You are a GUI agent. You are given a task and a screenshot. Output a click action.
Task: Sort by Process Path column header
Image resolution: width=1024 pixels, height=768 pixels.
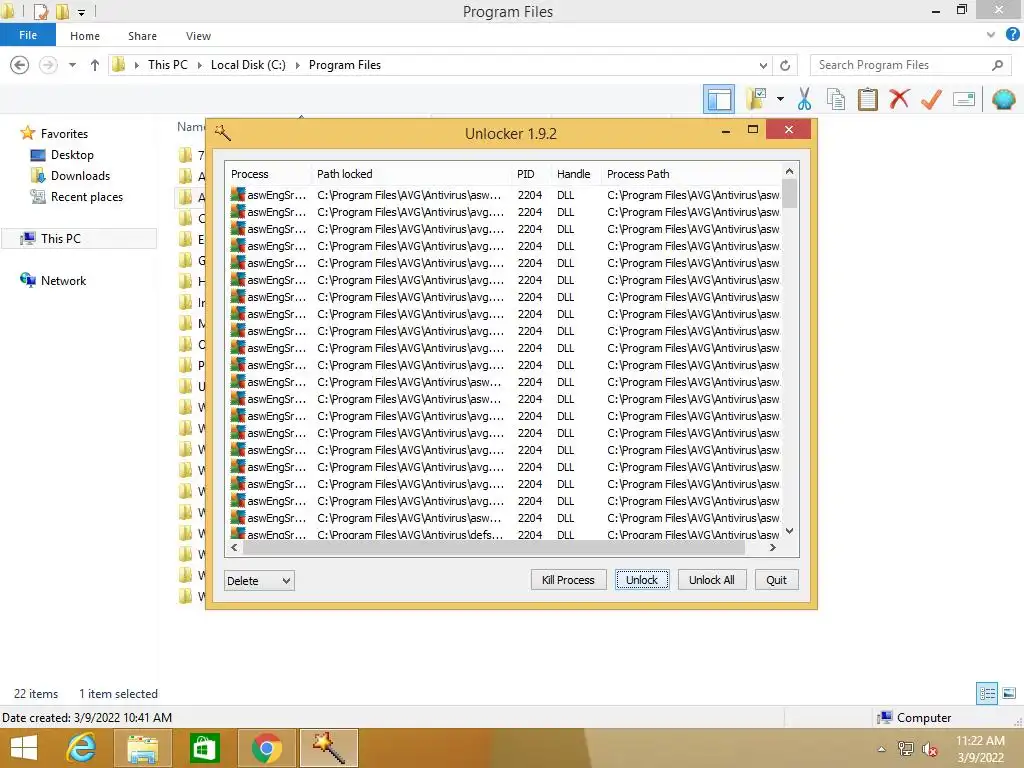click(x=691, y=174)
